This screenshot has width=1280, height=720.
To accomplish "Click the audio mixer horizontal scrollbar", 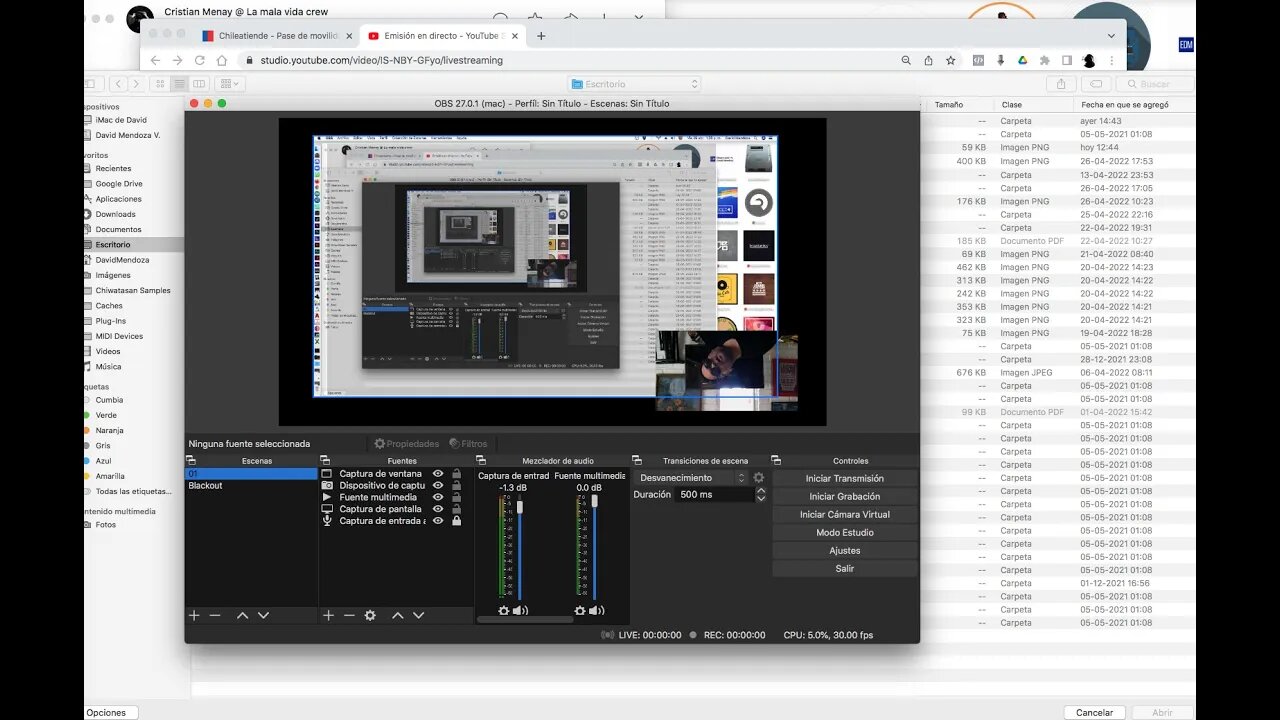I will (x=526, y=619).
